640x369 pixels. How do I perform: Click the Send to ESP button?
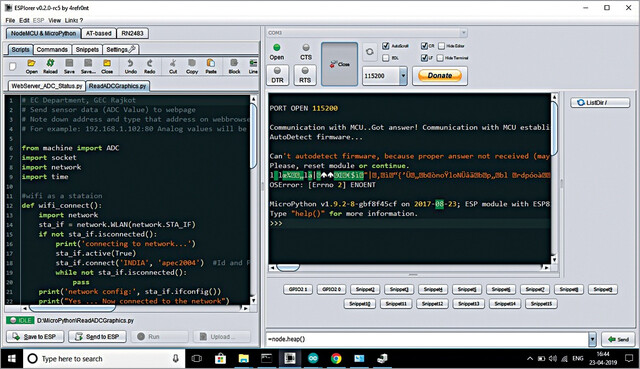[98, 337]
